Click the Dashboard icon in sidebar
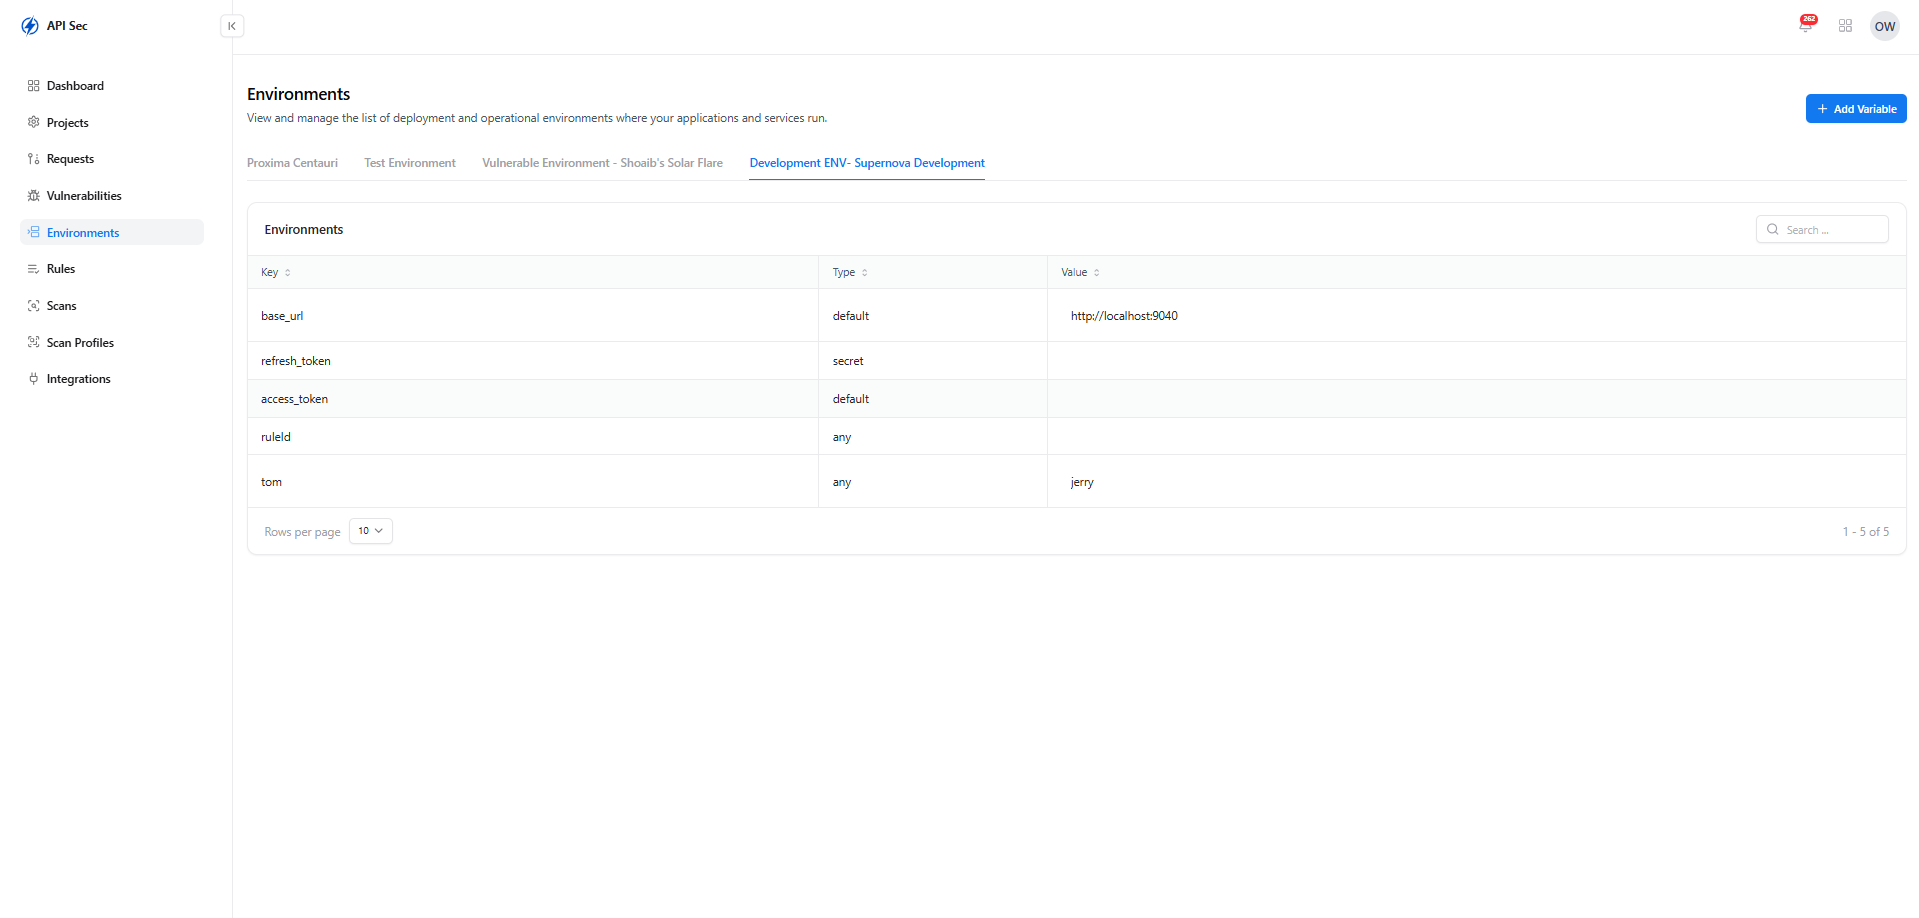Screen dimensions: 1919x918 (34, 86)
